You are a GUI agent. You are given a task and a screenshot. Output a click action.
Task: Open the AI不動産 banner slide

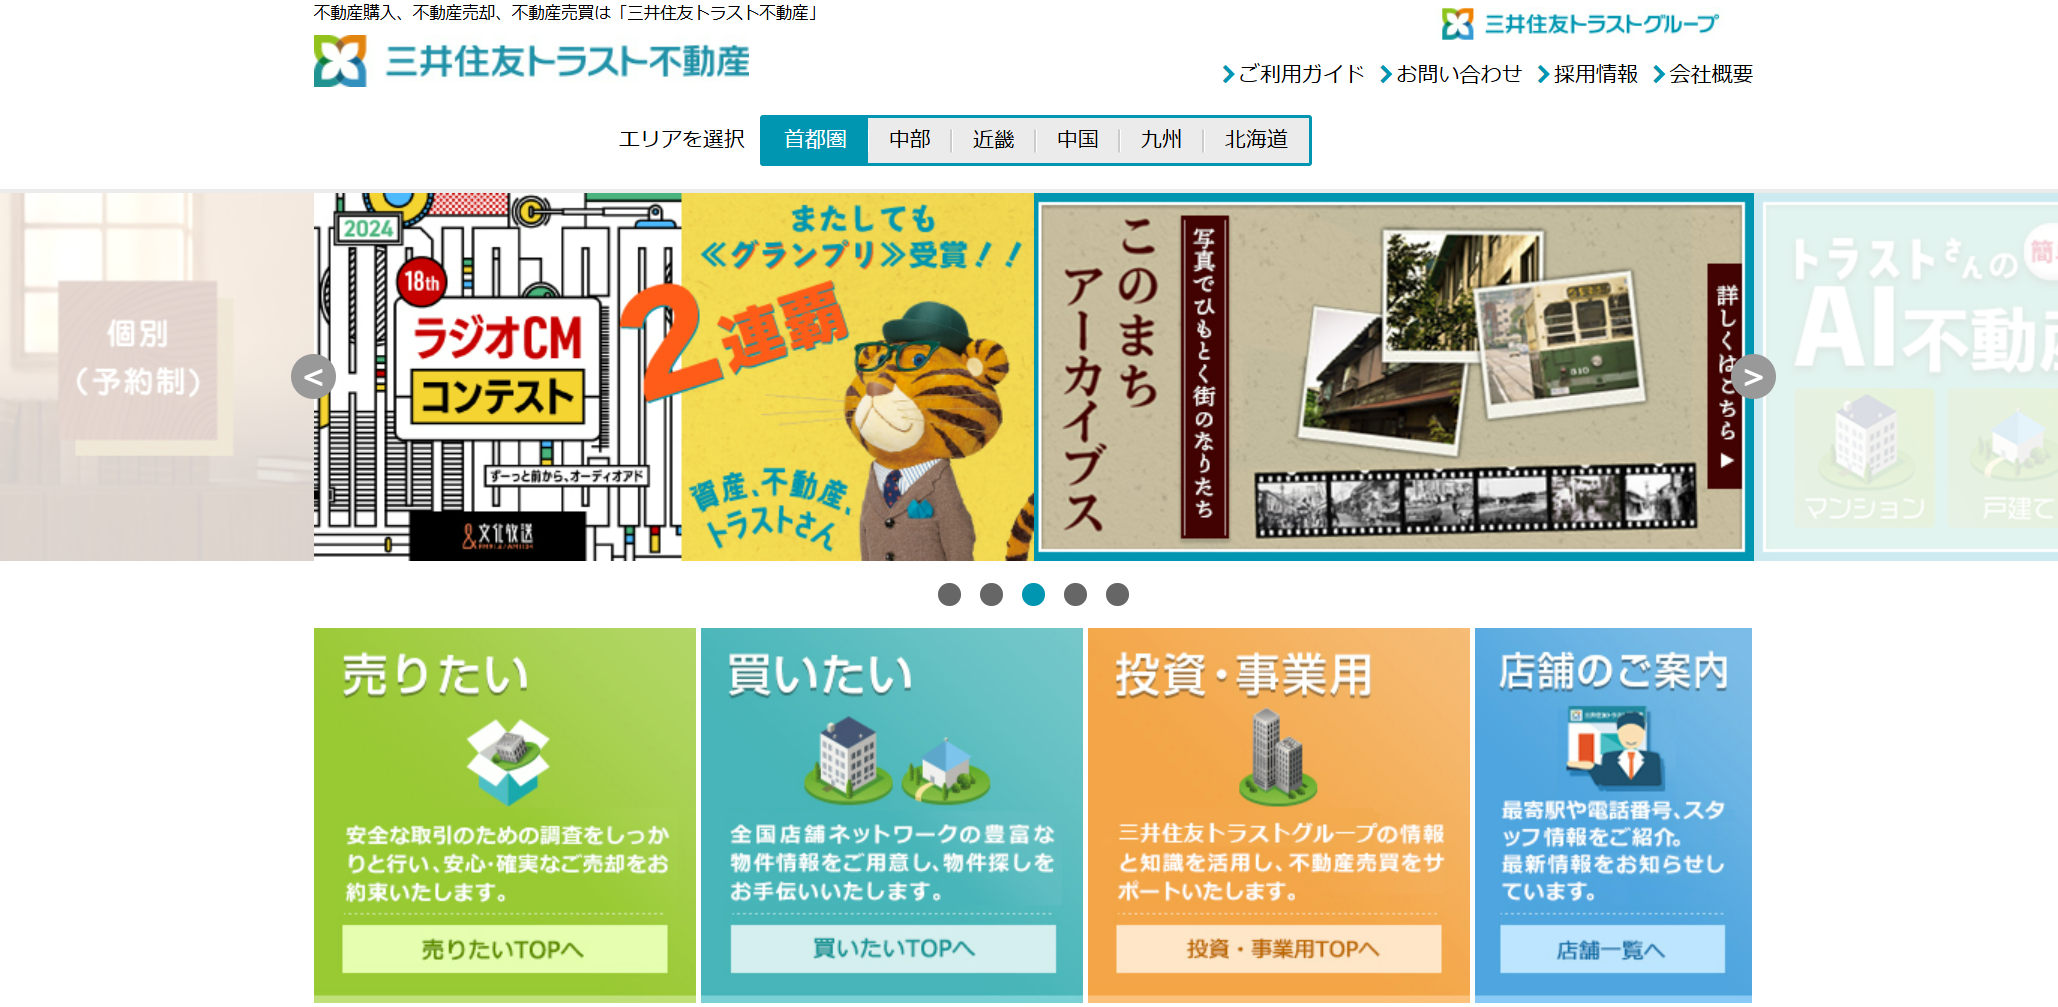click(1908, 377)
